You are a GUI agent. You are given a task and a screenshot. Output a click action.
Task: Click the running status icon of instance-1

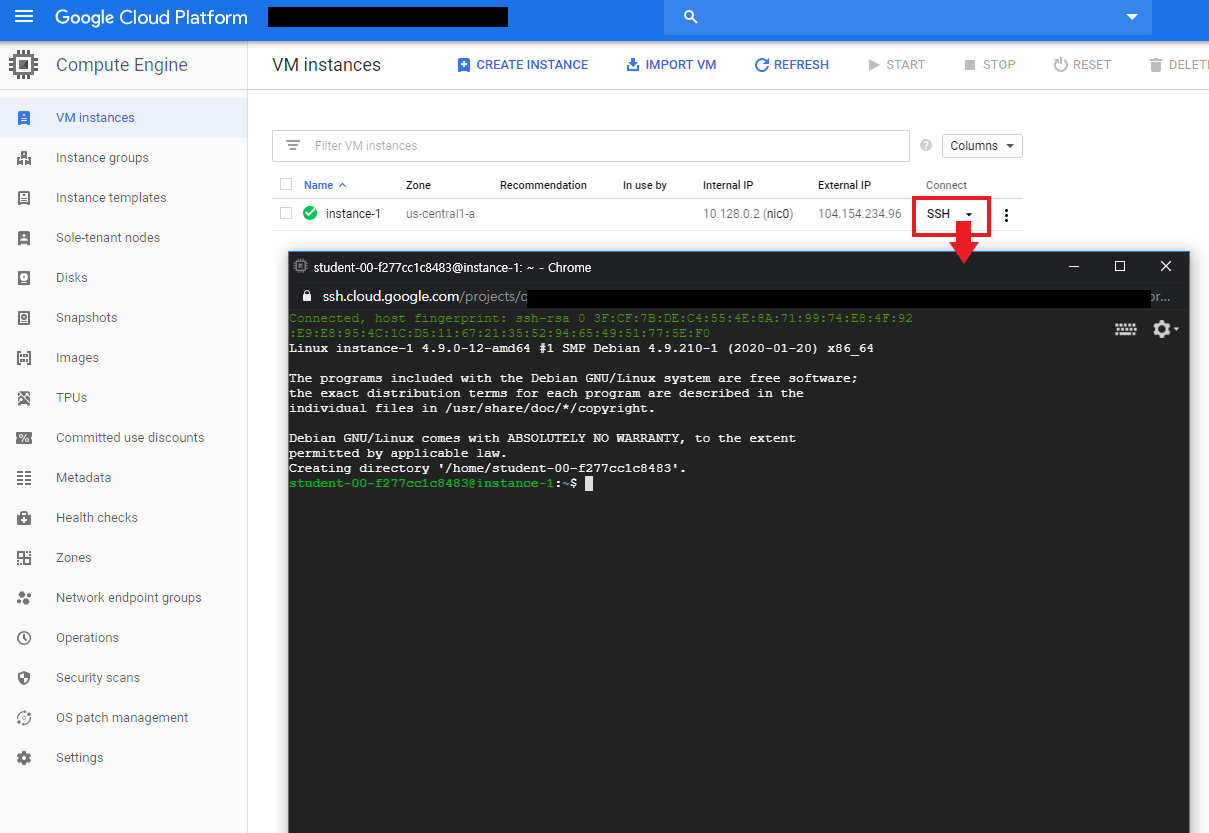(x=310, y=214)
